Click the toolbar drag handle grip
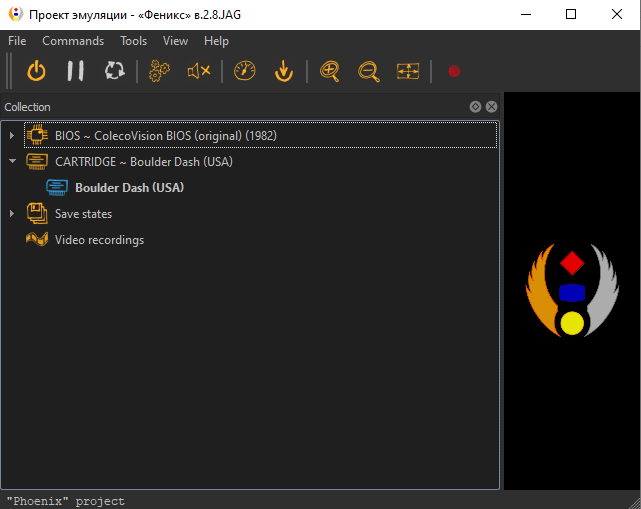This screenshot has width=641, height=509. coord(9,71)
